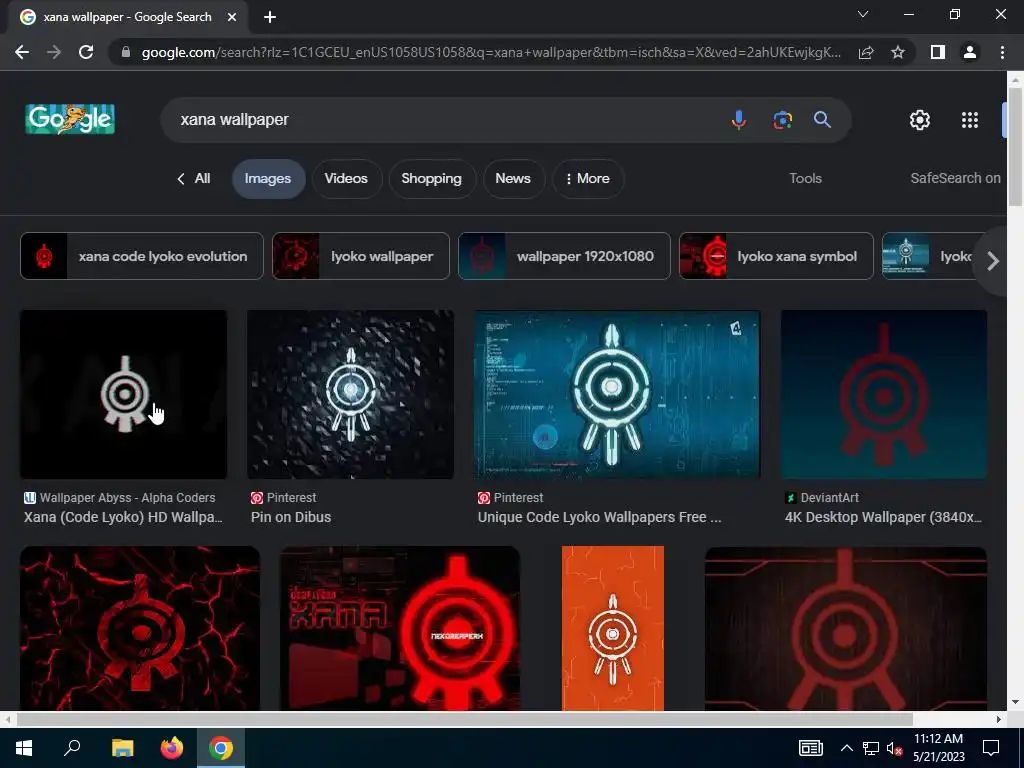Open the Chrome profile avatar
This screenshot has width=1024, height=768.
[x=970, y=52]
